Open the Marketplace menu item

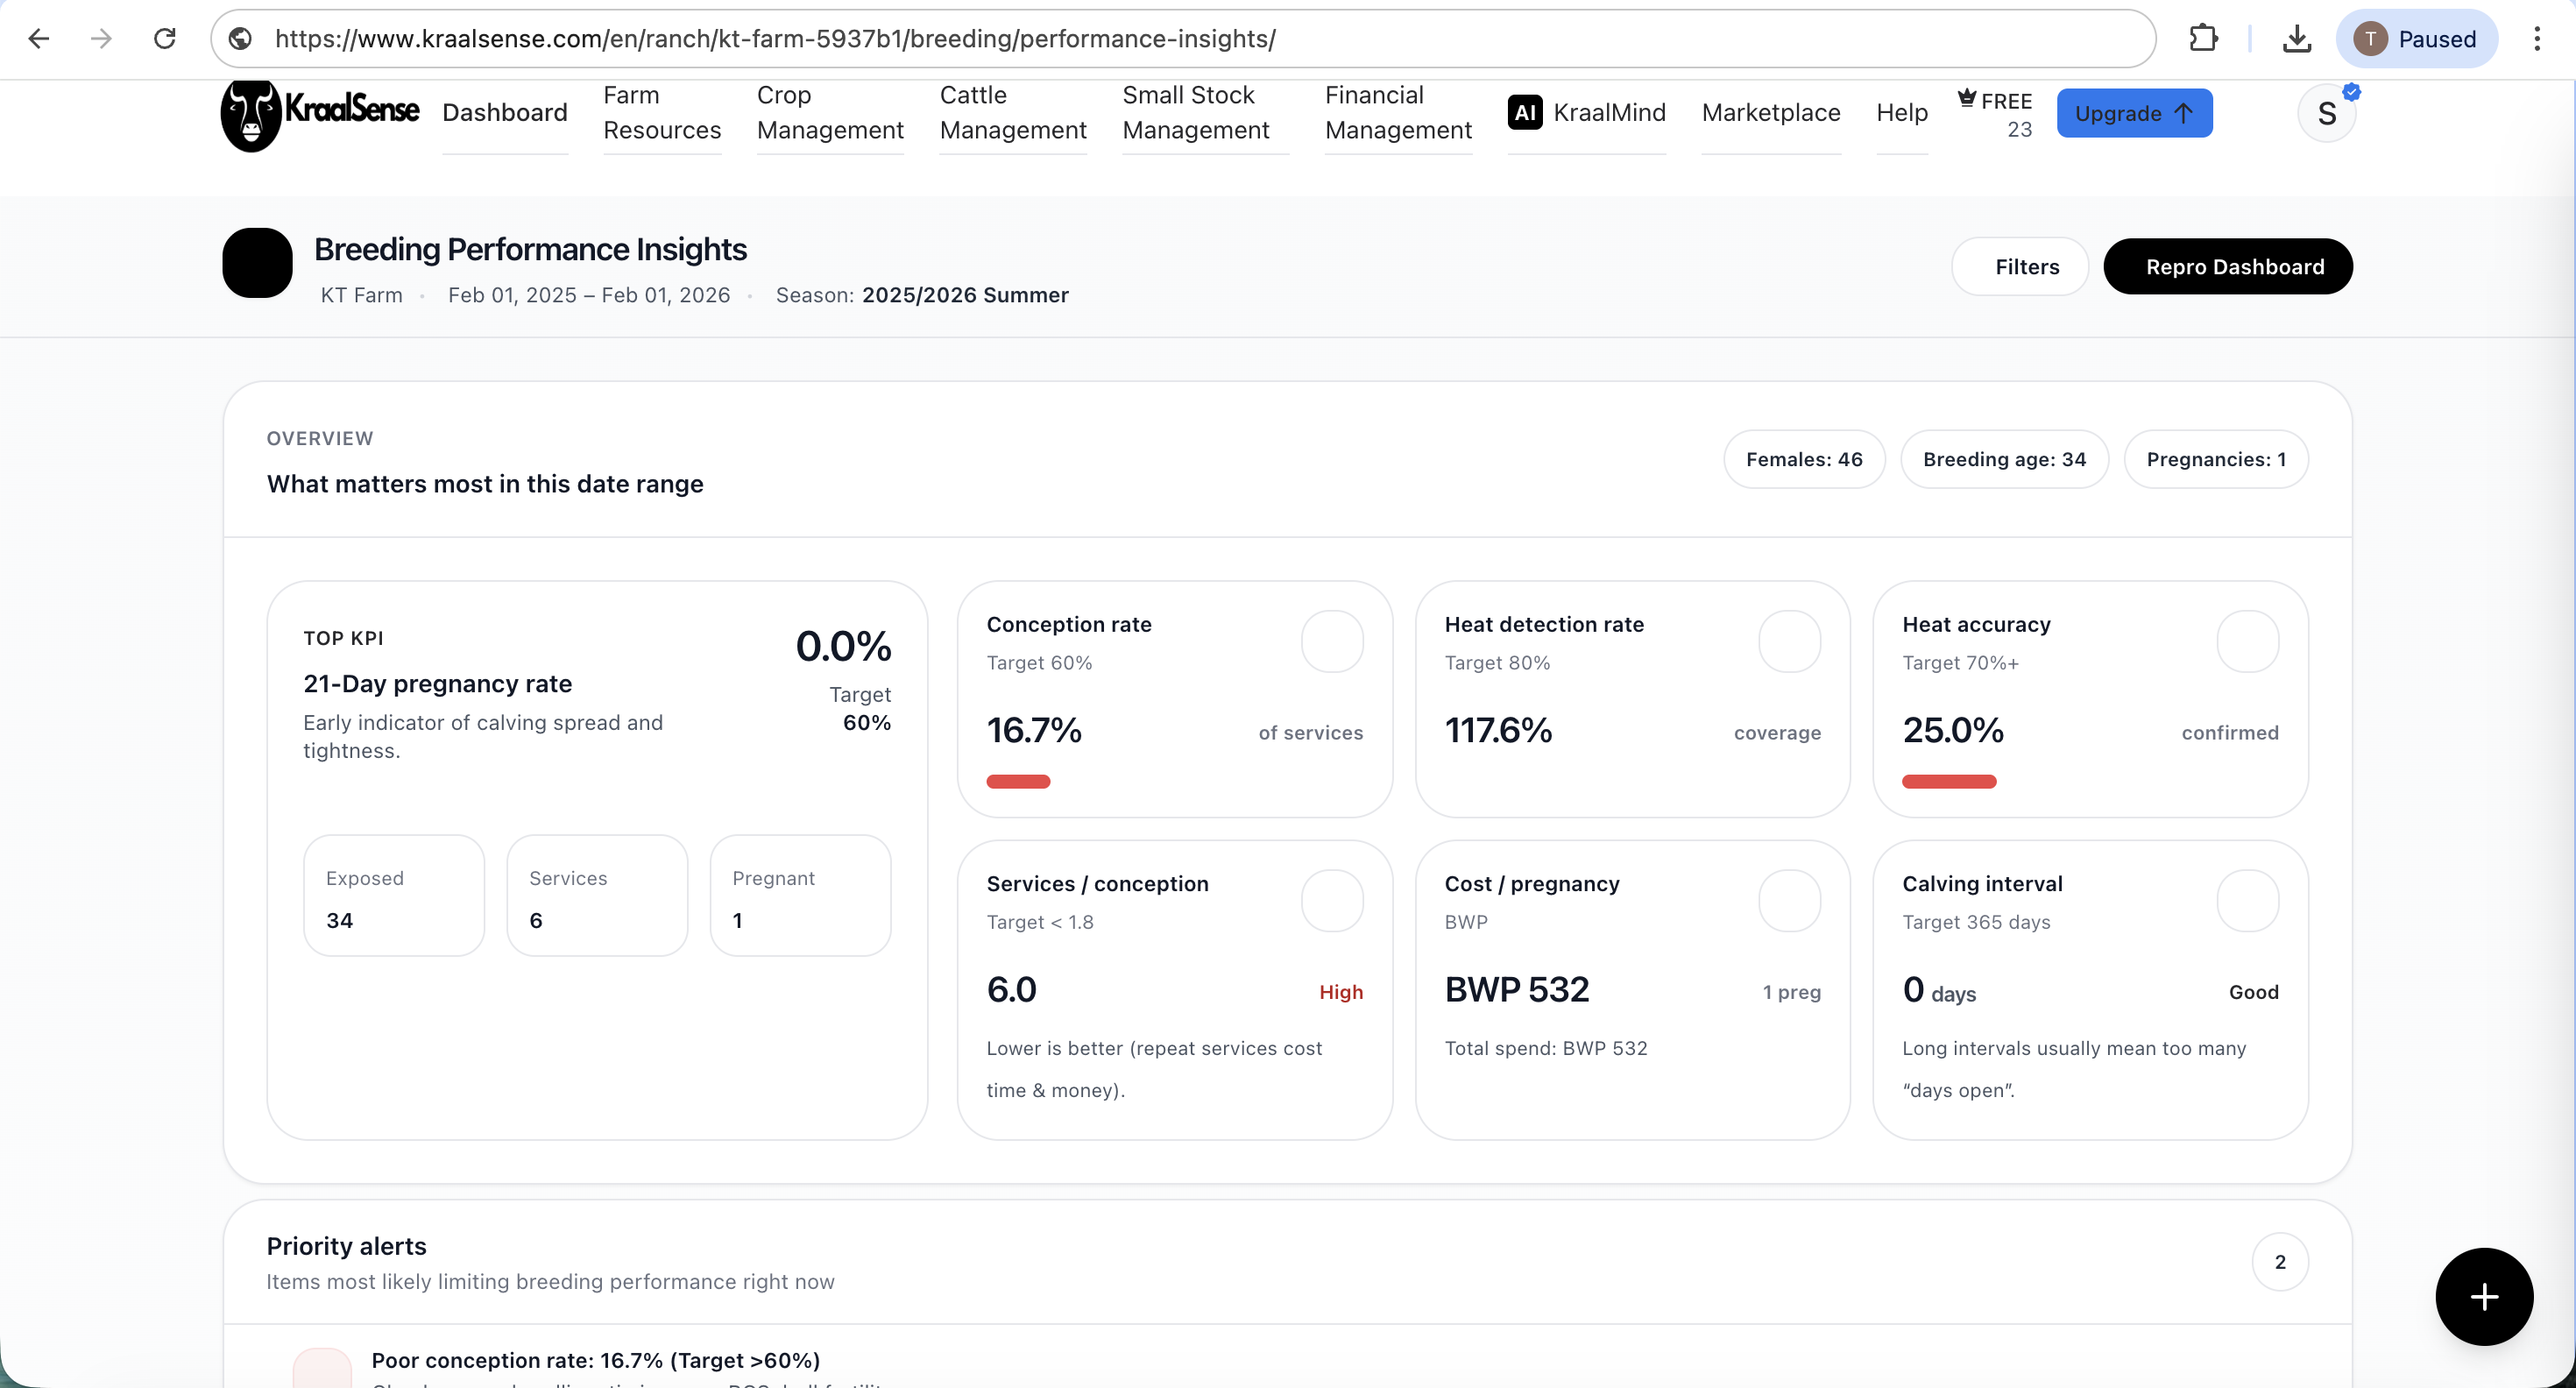coord(1770,113)
